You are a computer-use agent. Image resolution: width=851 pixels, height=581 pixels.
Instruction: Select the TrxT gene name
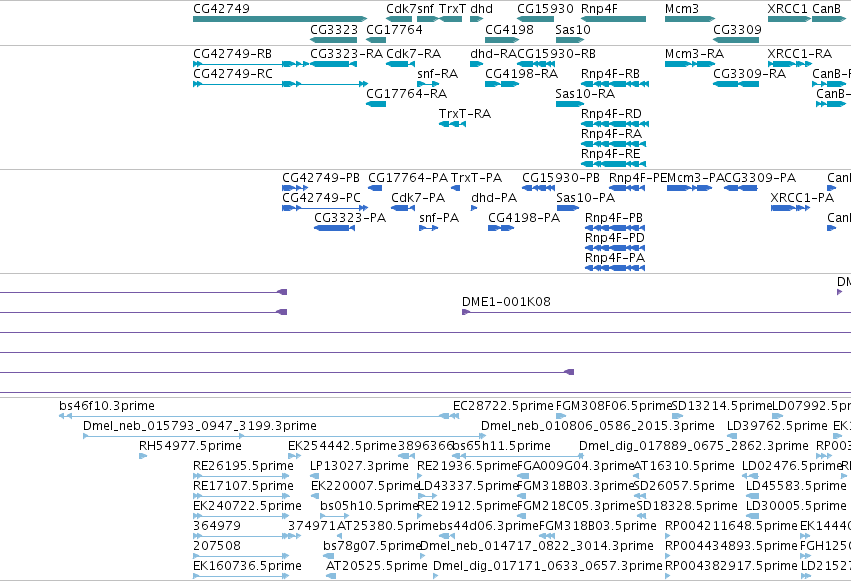point(452,9)
